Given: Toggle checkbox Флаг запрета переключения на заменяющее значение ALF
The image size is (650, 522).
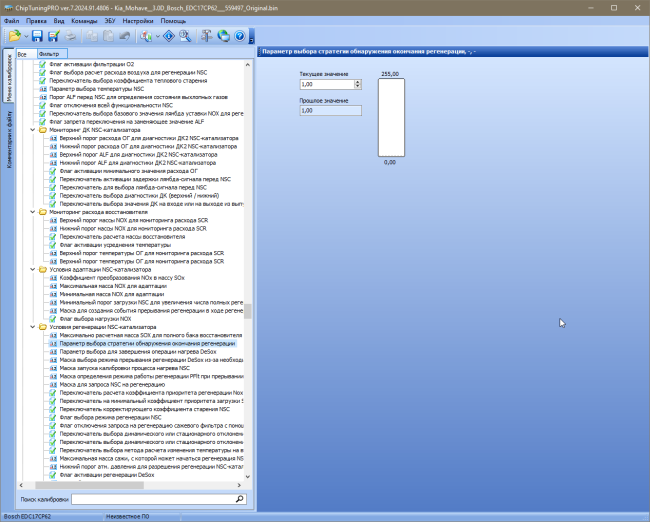Looking at the screenshot, I should point(43,121).
